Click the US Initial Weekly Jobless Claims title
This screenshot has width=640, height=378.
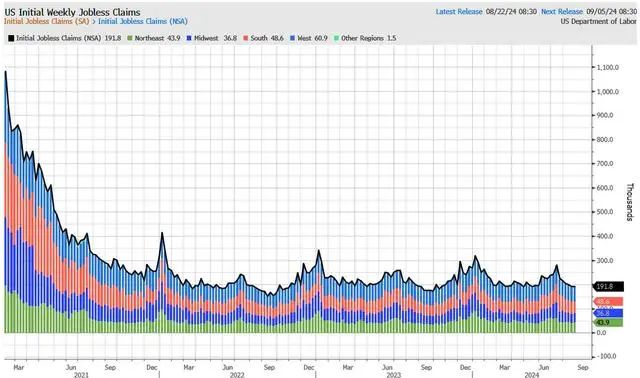(72, 12)
